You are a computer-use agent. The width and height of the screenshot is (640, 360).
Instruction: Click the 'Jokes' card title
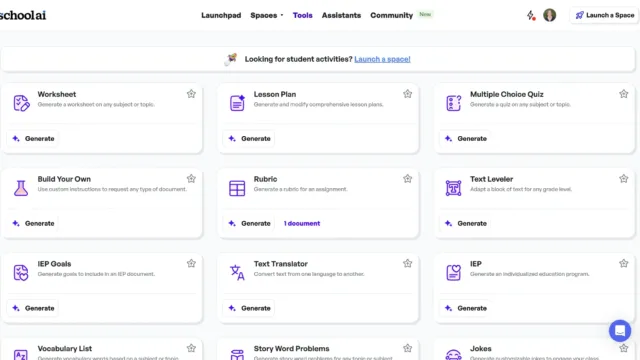pos(480,349)
